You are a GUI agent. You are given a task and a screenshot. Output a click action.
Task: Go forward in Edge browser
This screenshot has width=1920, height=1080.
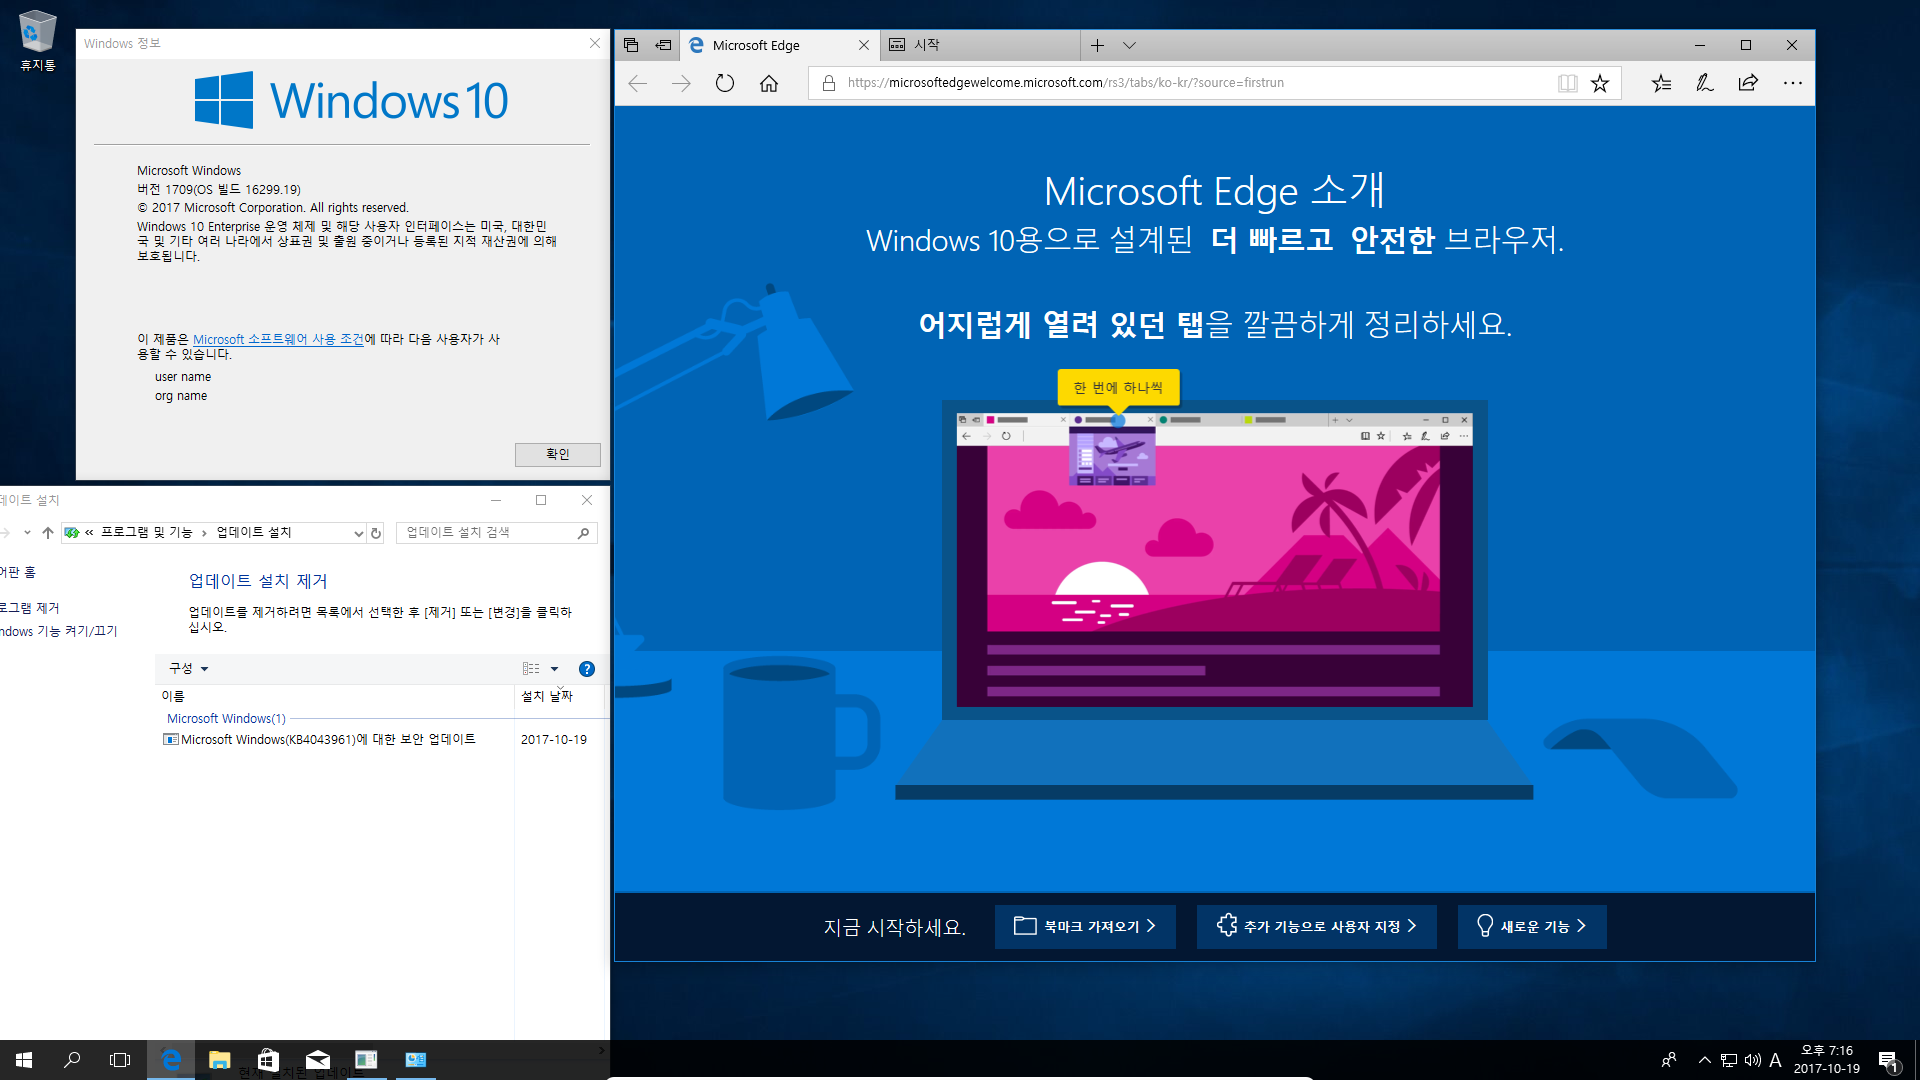(681, 83)
